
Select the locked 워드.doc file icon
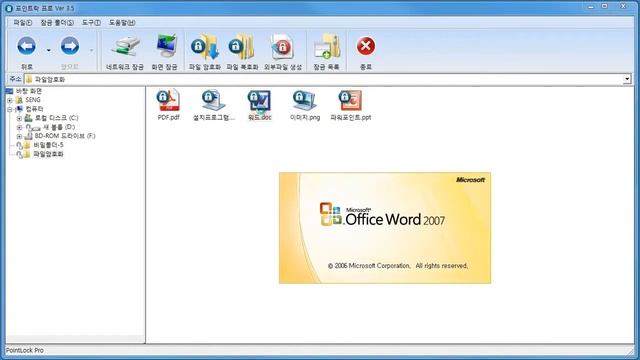coord(259,100)
